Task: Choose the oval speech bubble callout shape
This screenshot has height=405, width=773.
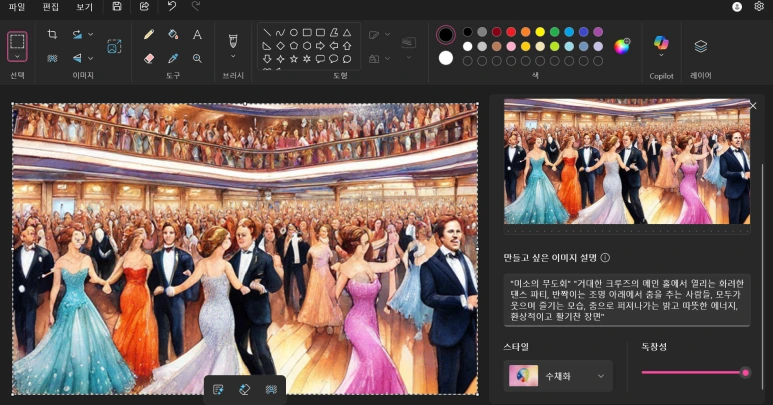Action: [334, 59]
